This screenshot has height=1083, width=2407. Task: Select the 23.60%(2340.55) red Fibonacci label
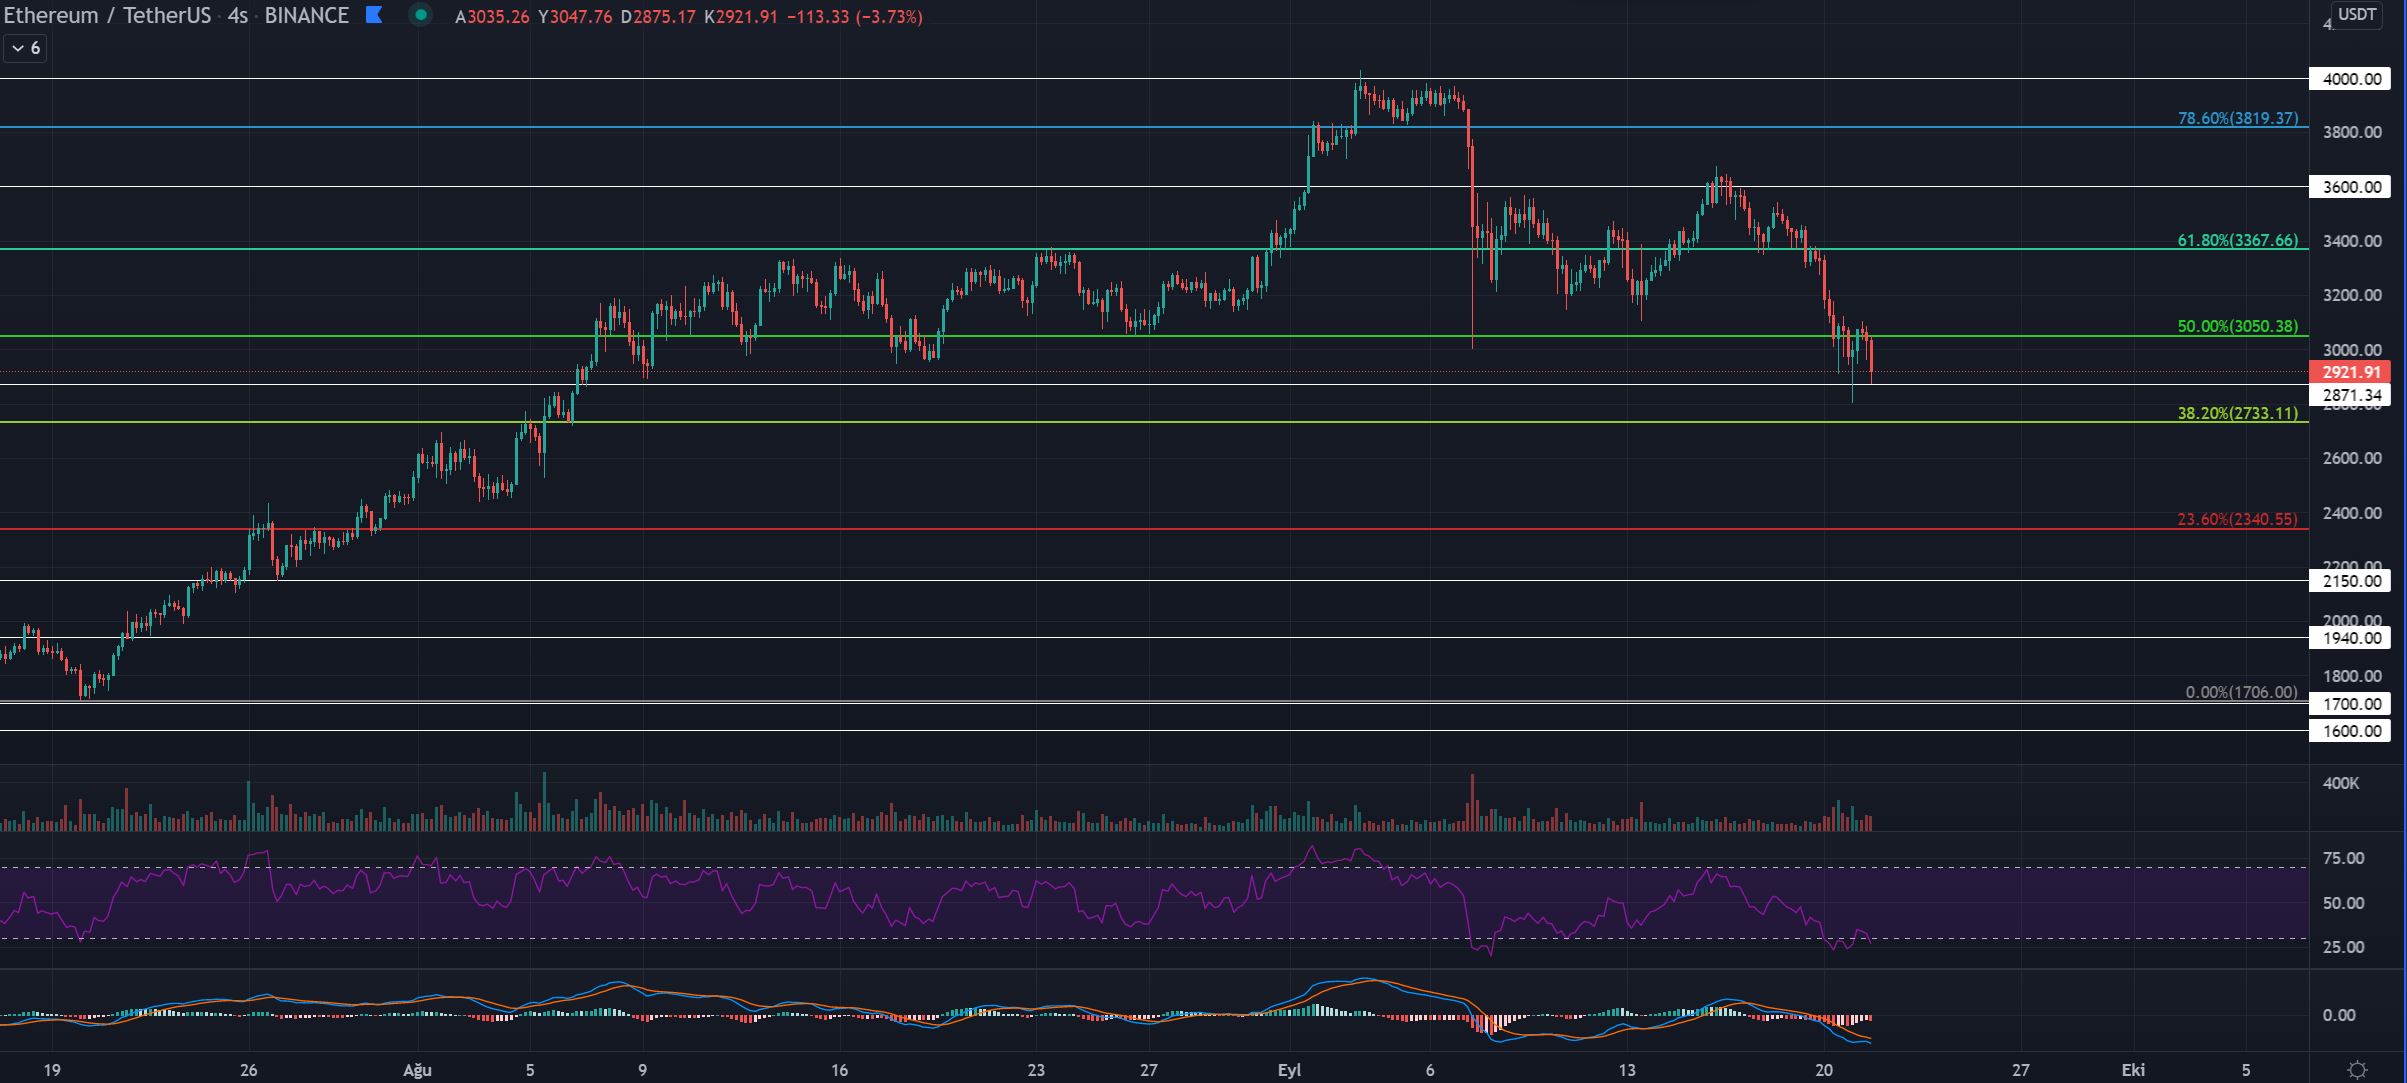pos(2237,519)
